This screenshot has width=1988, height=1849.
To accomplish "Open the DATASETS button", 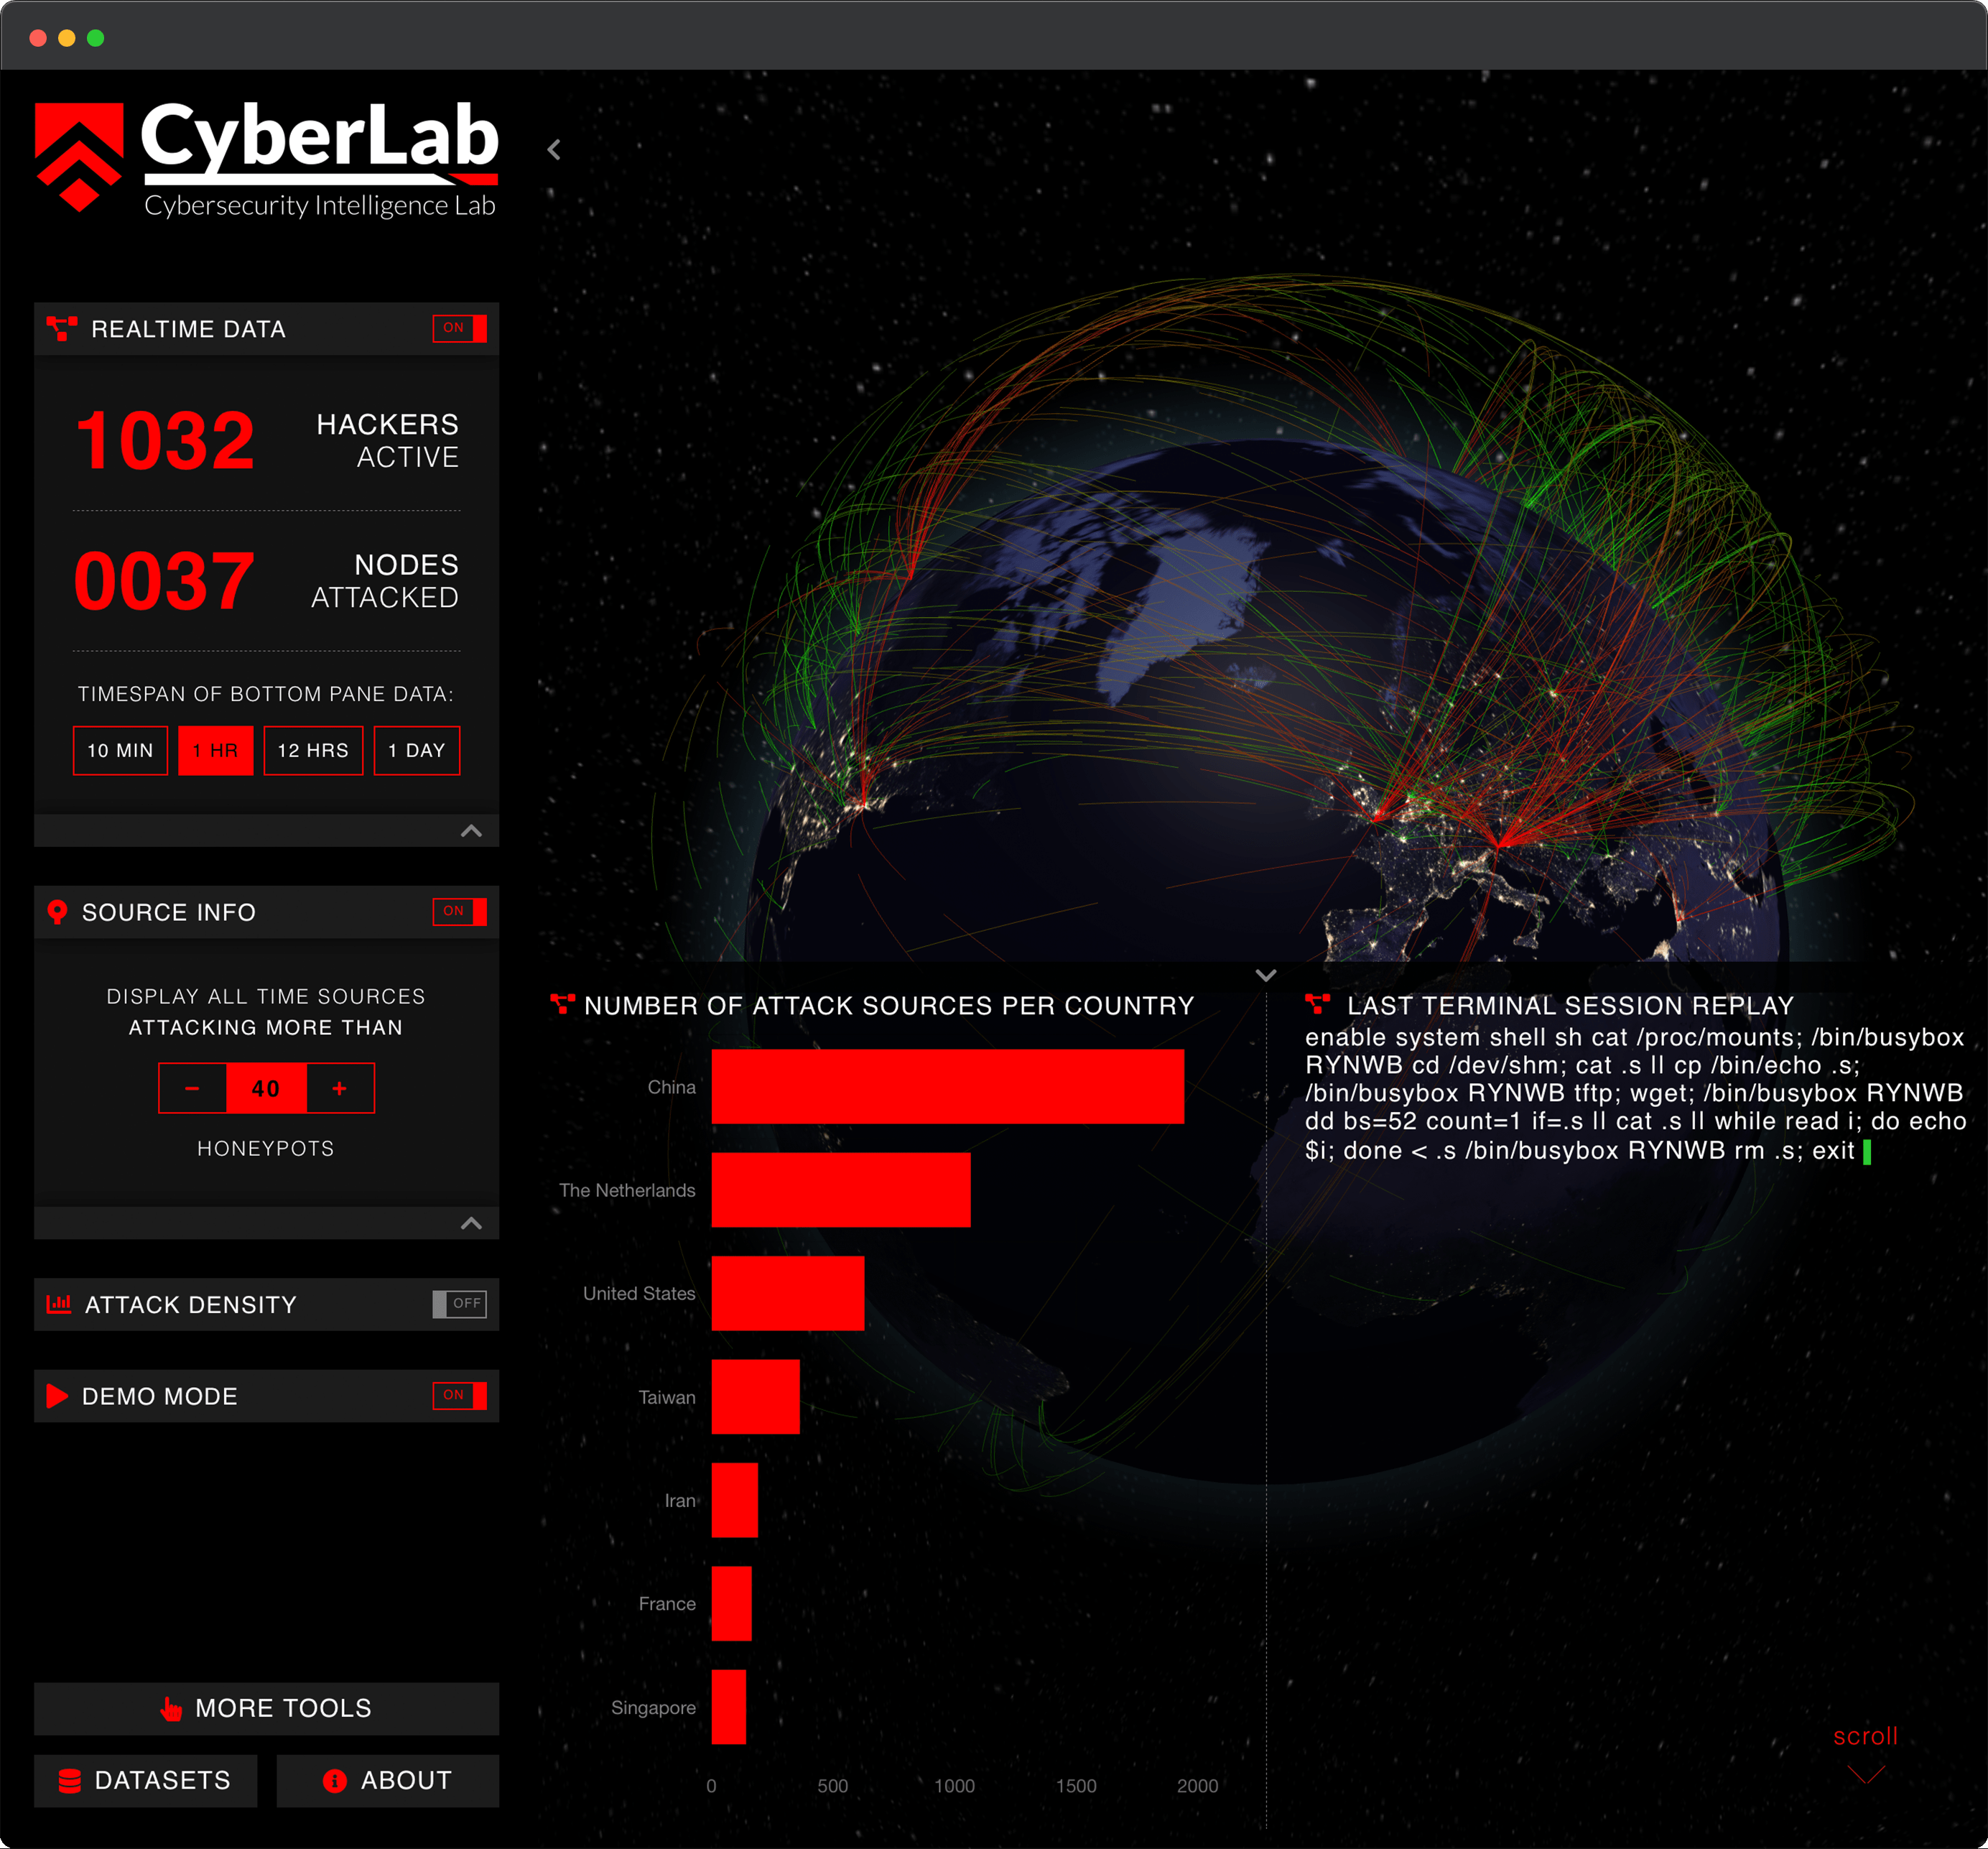I will point(146,1781).
